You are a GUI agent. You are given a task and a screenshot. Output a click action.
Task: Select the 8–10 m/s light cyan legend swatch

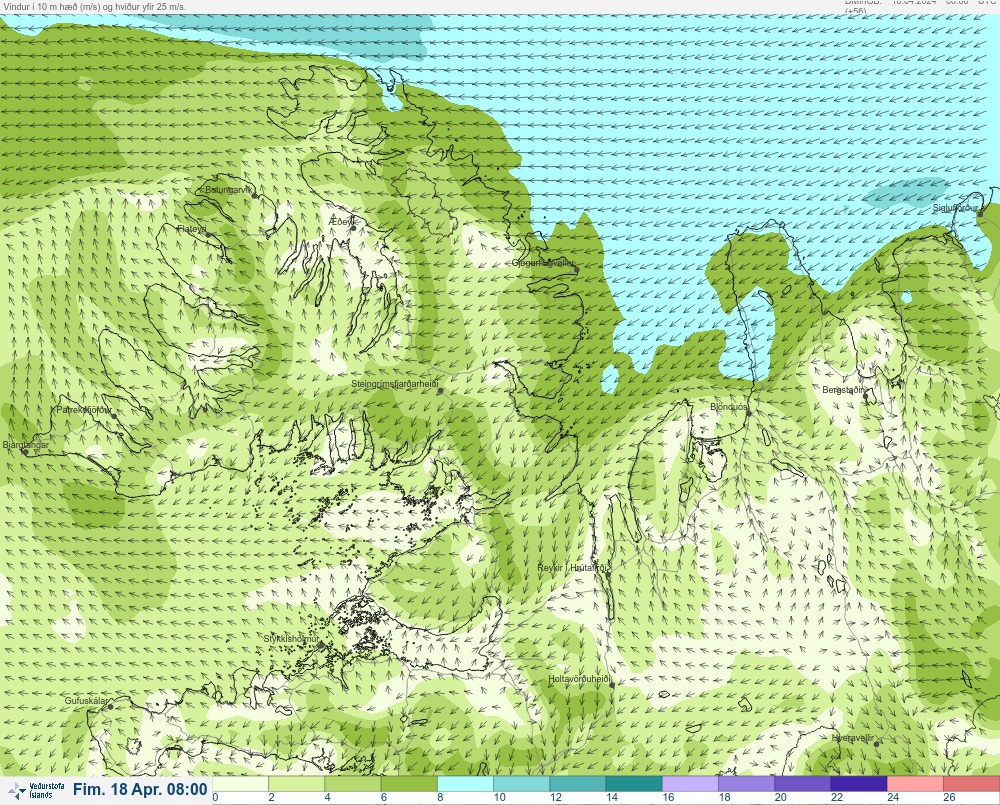coord(465,783)
